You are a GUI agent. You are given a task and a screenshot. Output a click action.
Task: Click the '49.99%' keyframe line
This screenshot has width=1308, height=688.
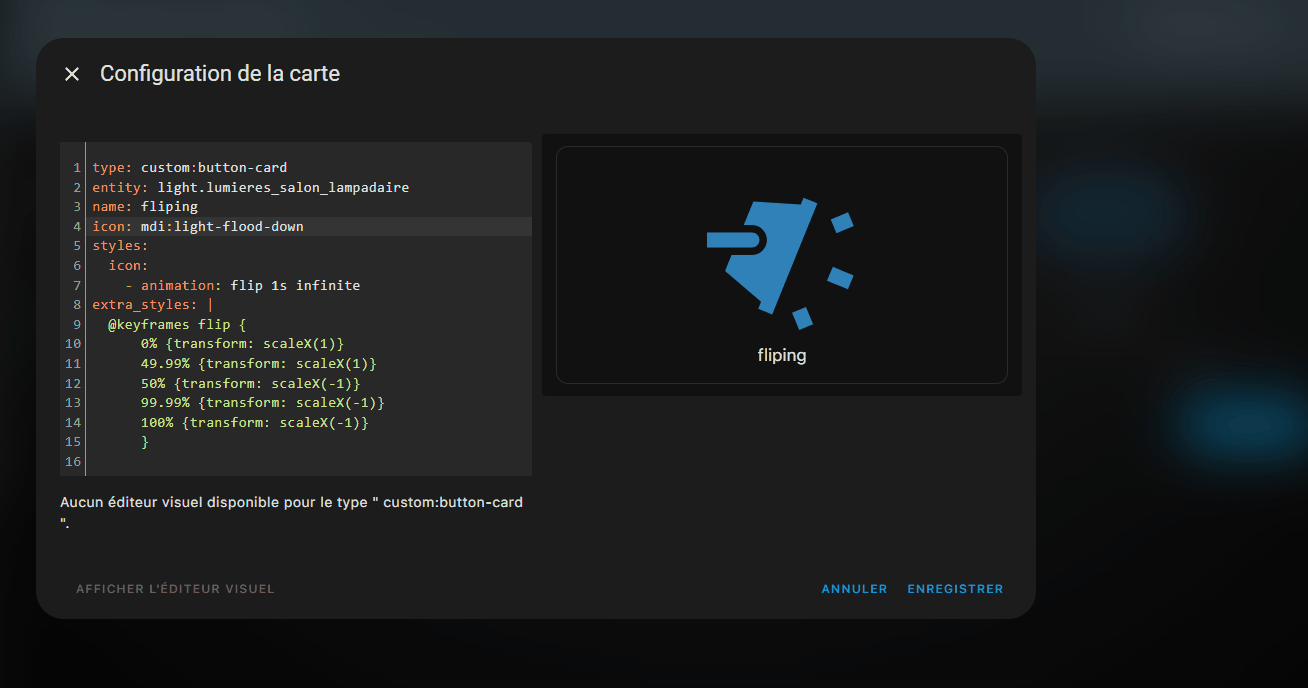(258, 364)
